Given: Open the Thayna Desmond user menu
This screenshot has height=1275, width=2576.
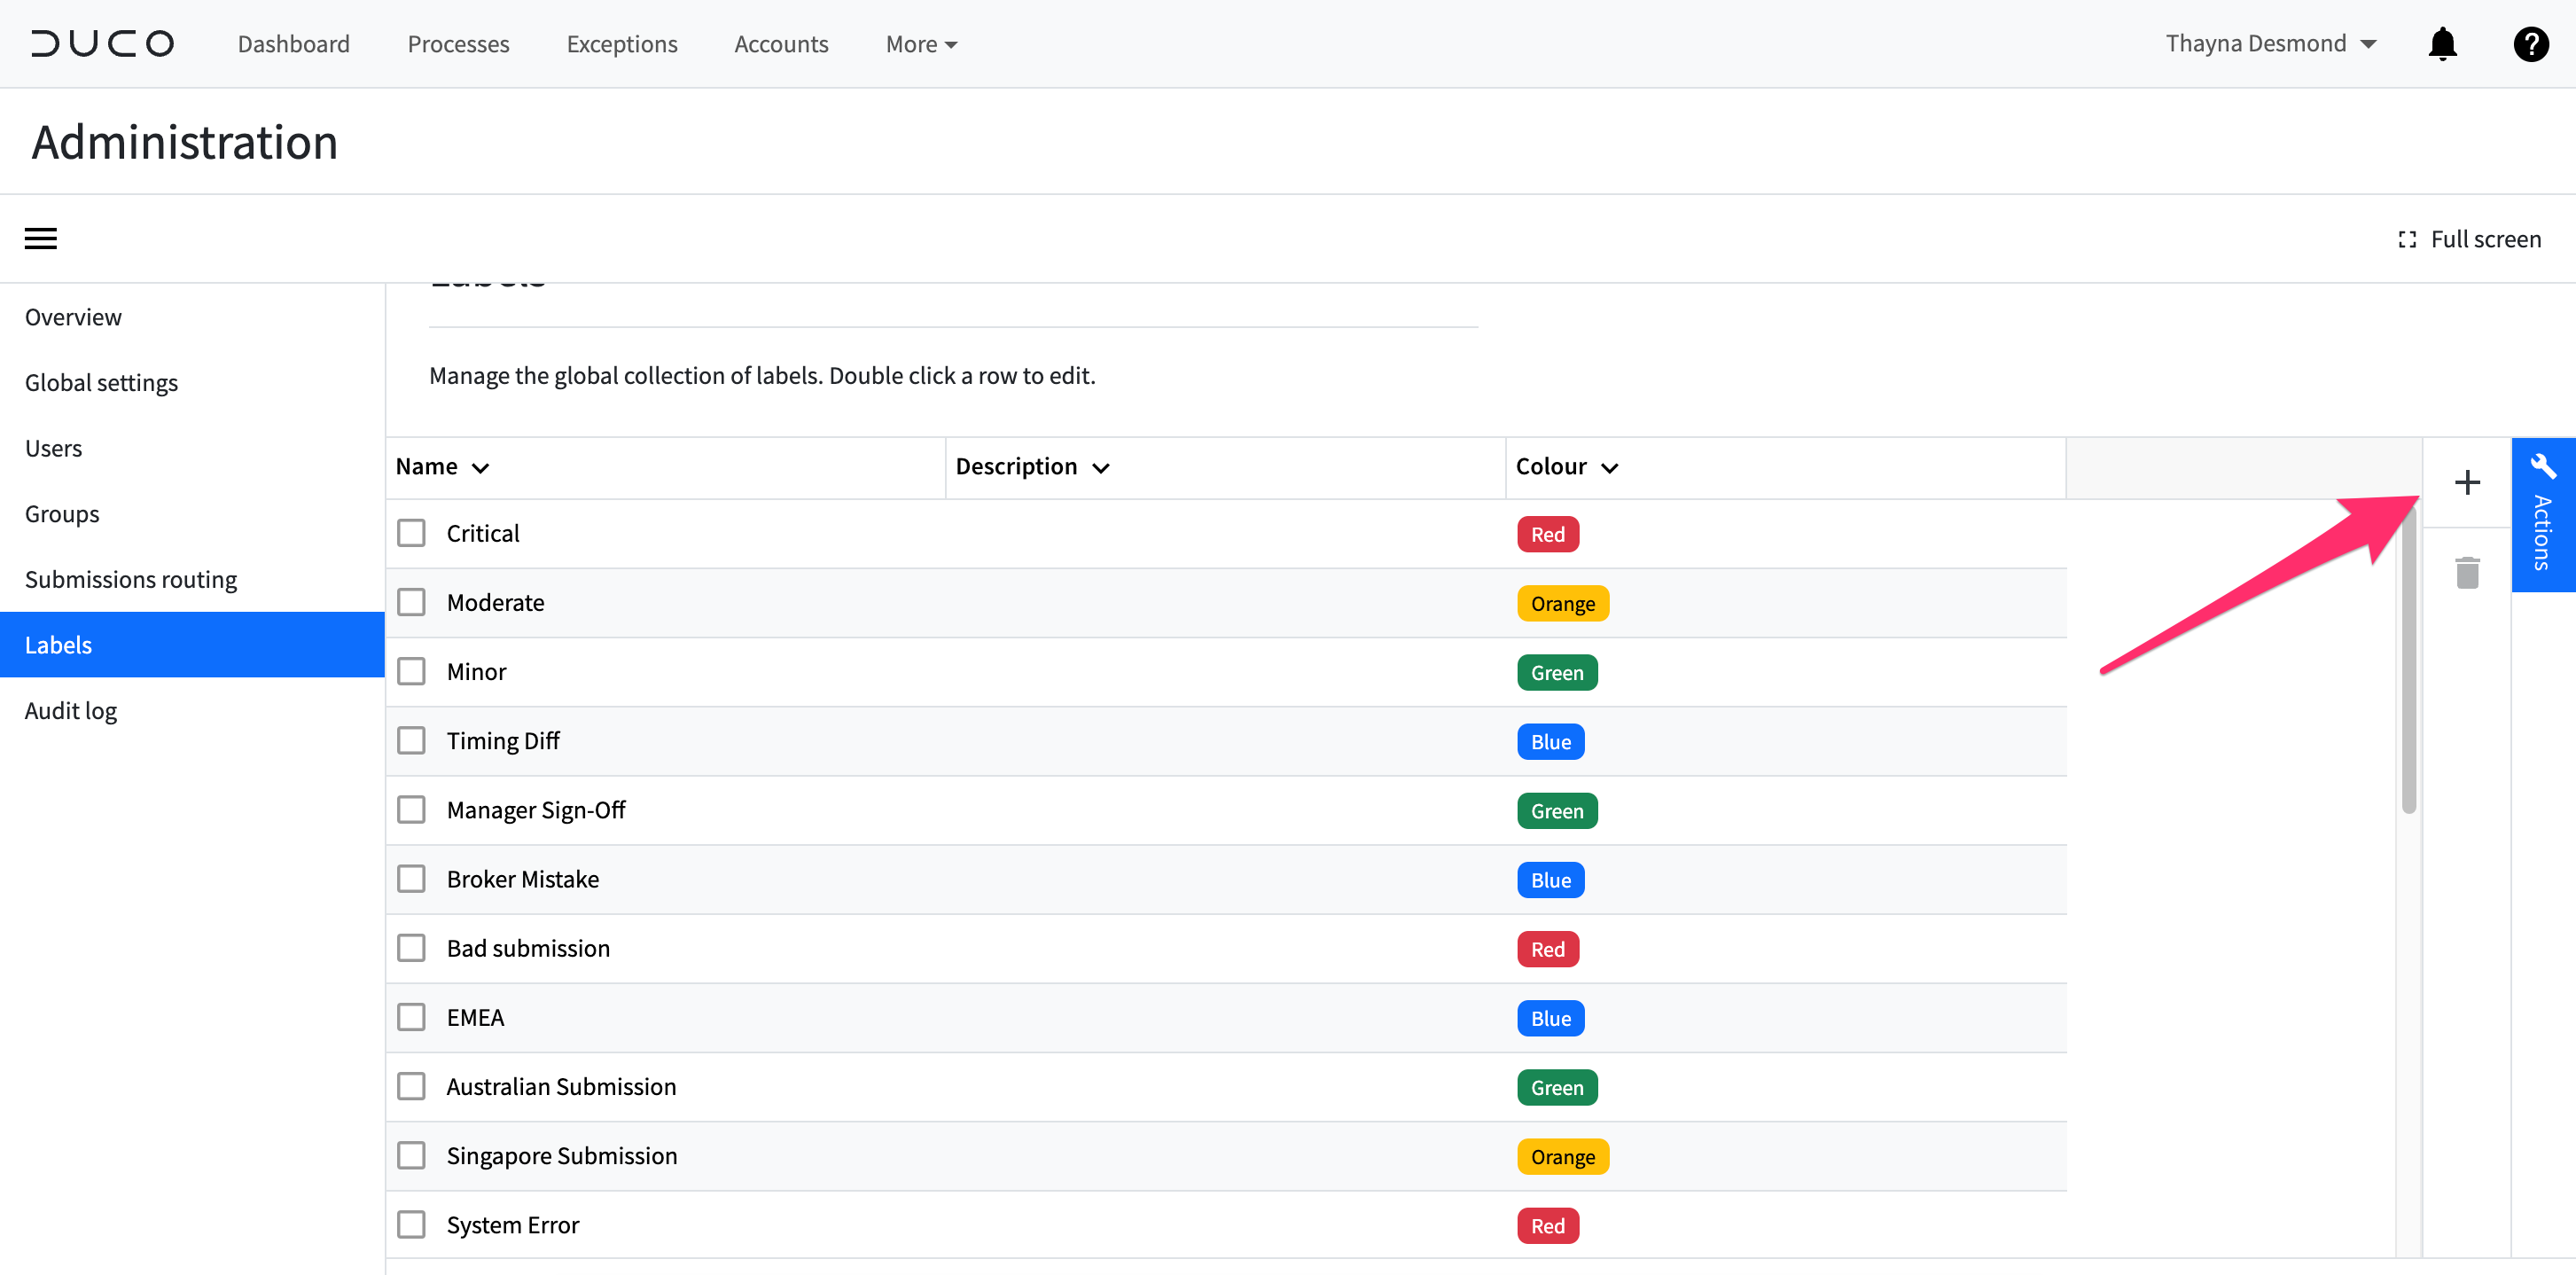Looking at the screenshot, I should click(2270, 44).
